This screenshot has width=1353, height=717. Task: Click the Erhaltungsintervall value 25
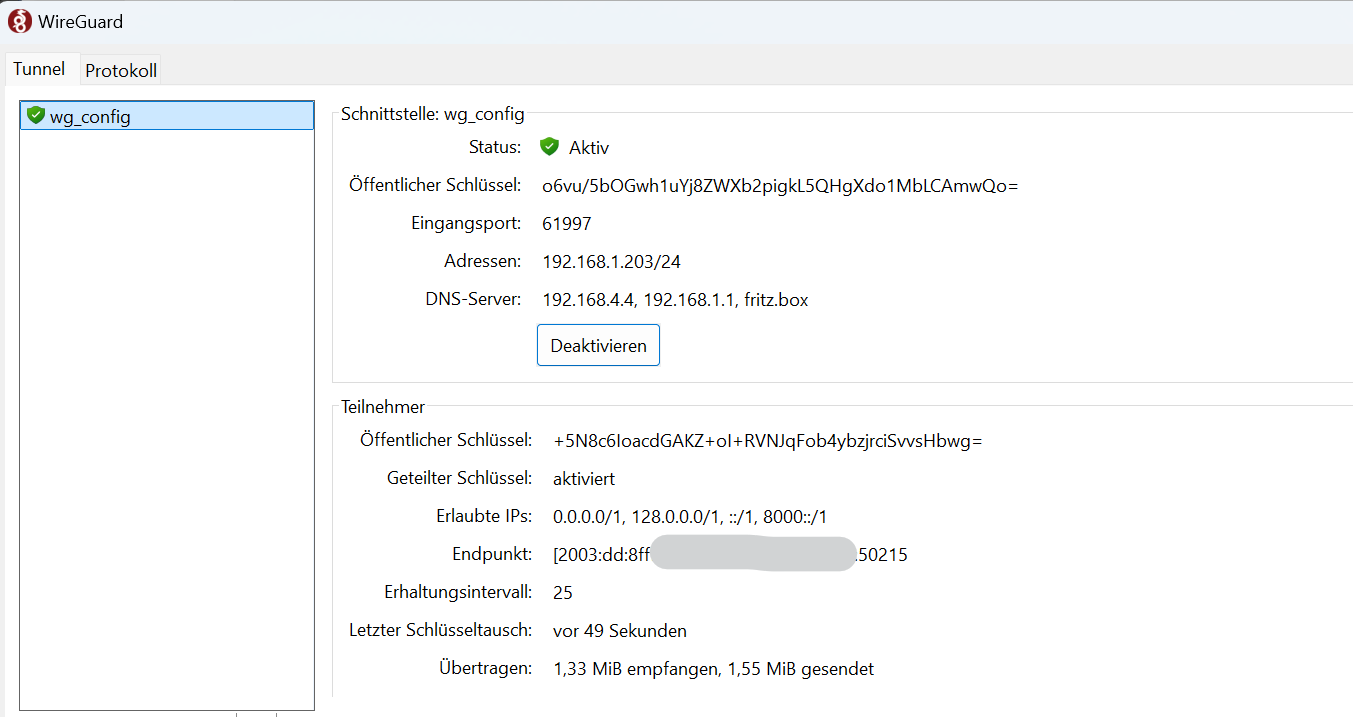pos(563,593)
